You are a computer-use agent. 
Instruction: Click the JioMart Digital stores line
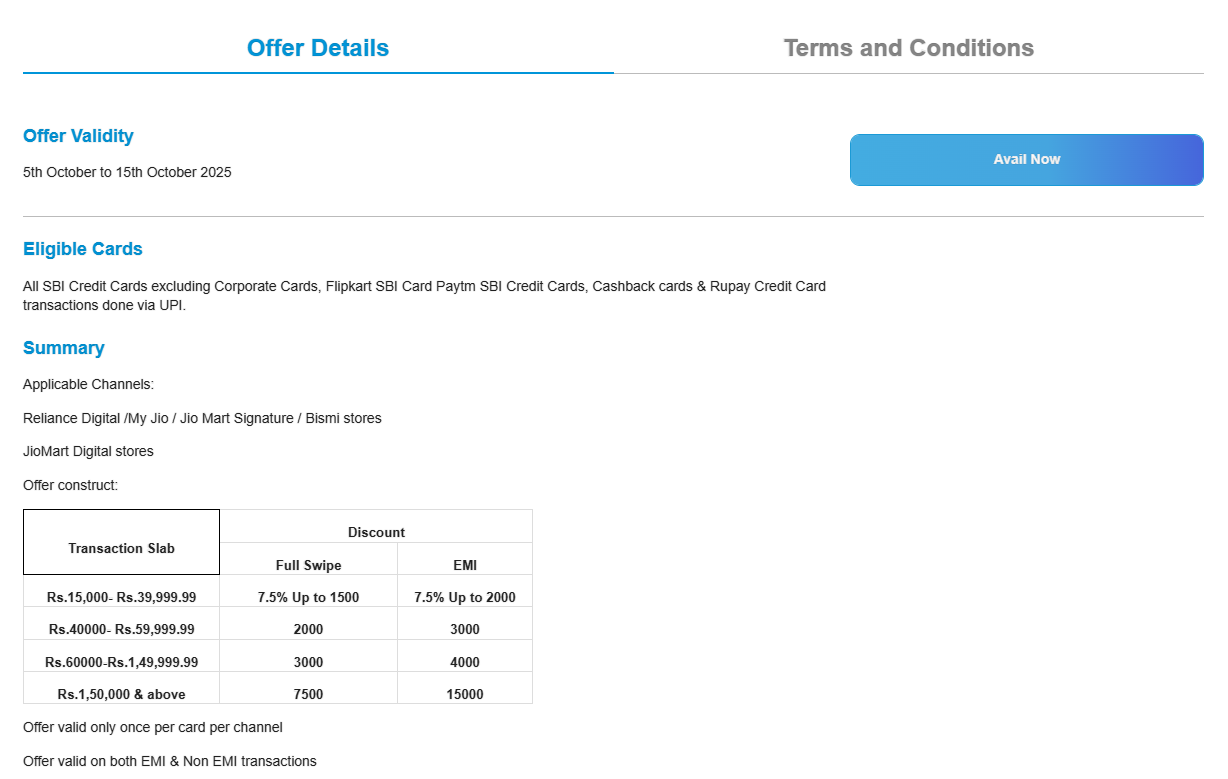(88, 451)
